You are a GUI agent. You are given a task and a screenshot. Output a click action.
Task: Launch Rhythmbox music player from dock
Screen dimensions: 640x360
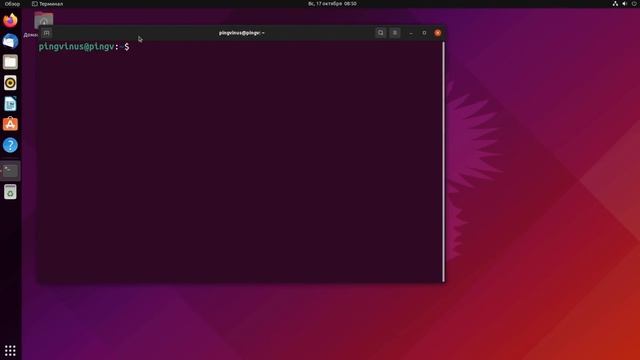(x=10, y=83)
